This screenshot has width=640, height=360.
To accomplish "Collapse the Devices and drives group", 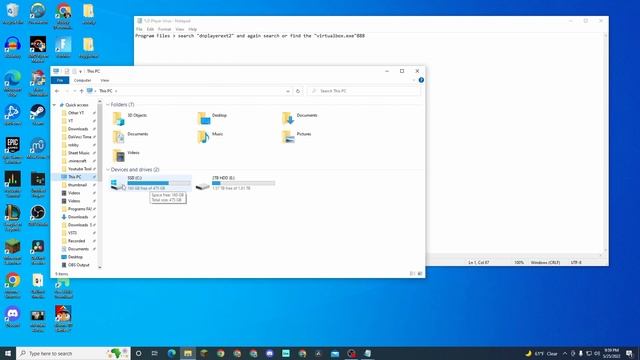I will click(x=108, y=169).
